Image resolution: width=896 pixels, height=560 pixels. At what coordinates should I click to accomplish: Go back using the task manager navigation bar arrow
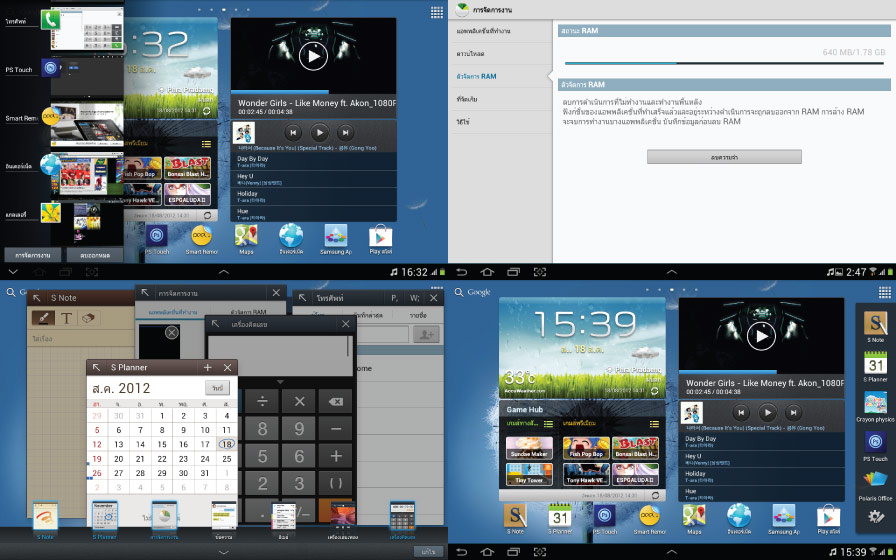(462, 272)
